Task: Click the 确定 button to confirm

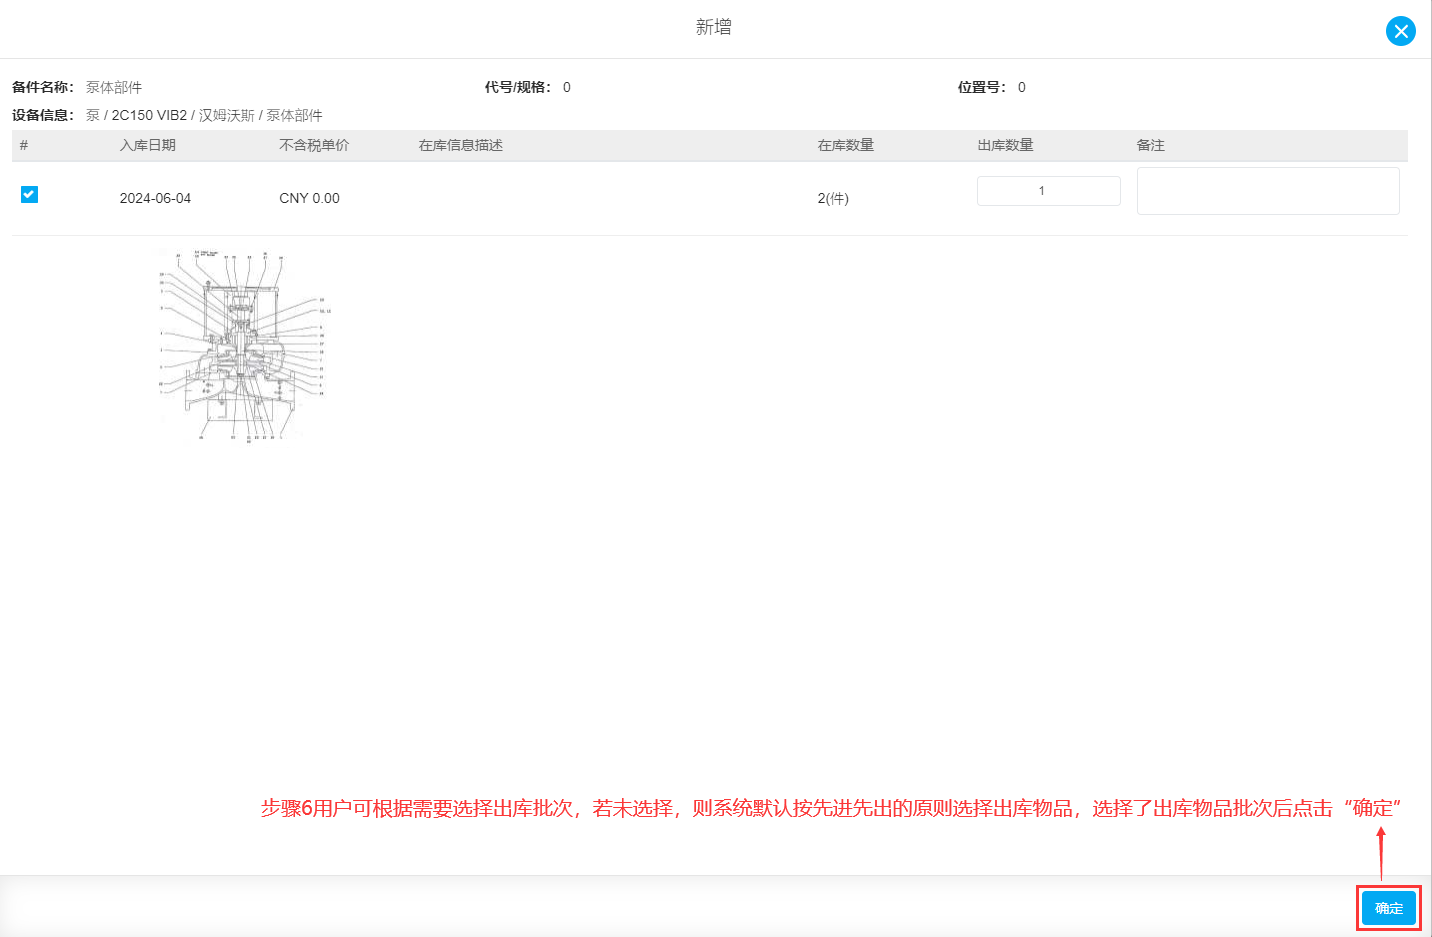Action: tap(1388, 908)
